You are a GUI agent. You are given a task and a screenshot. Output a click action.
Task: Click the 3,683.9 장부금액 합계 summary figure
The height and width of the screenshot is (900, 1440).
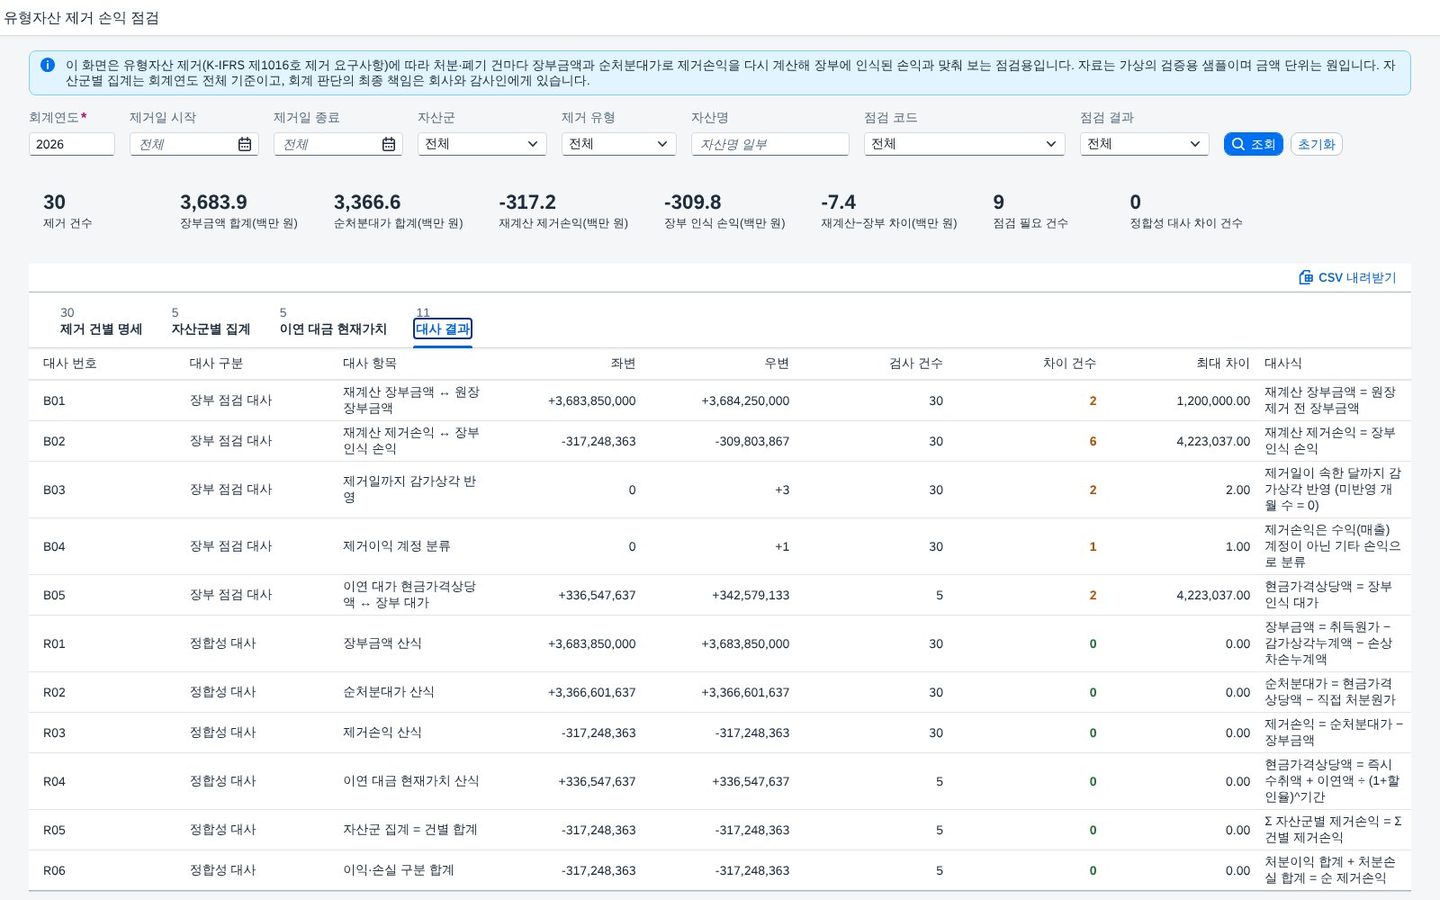[213, 202]
